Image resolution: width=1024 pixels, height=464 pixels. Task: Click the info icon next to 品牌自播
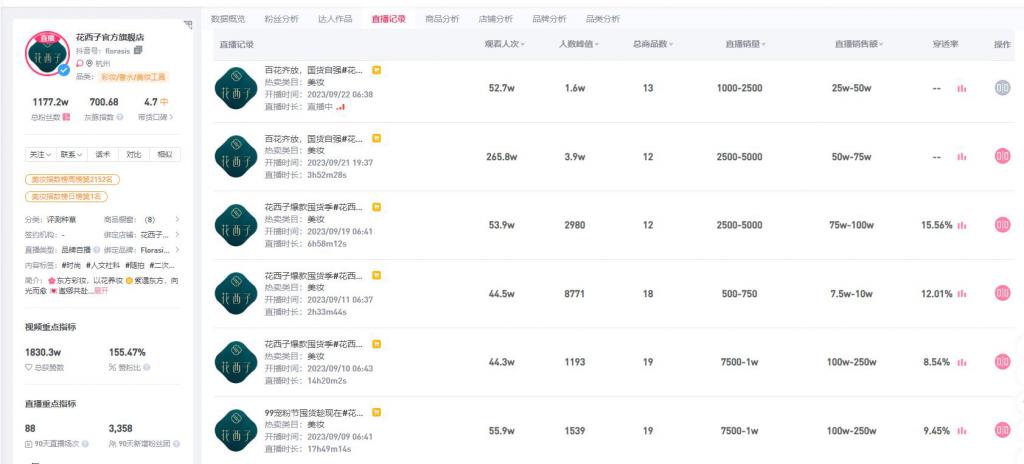[x=97, y=250]
